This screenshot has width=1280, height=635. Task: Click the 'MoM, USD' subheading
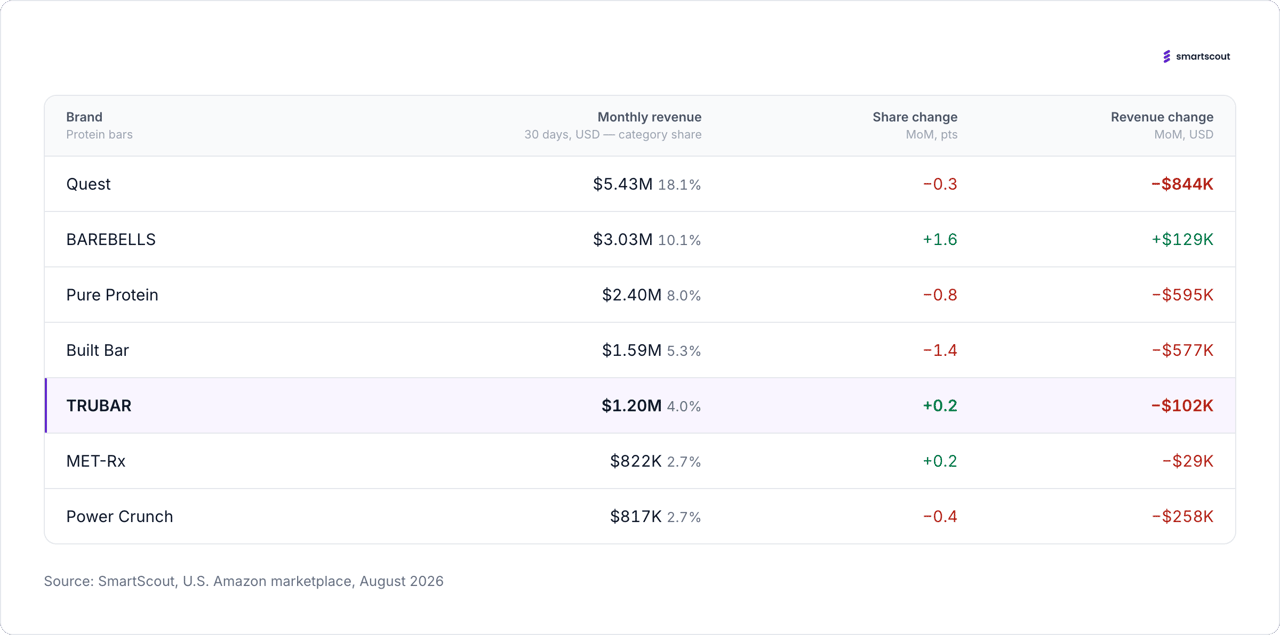coord(1184,135)
